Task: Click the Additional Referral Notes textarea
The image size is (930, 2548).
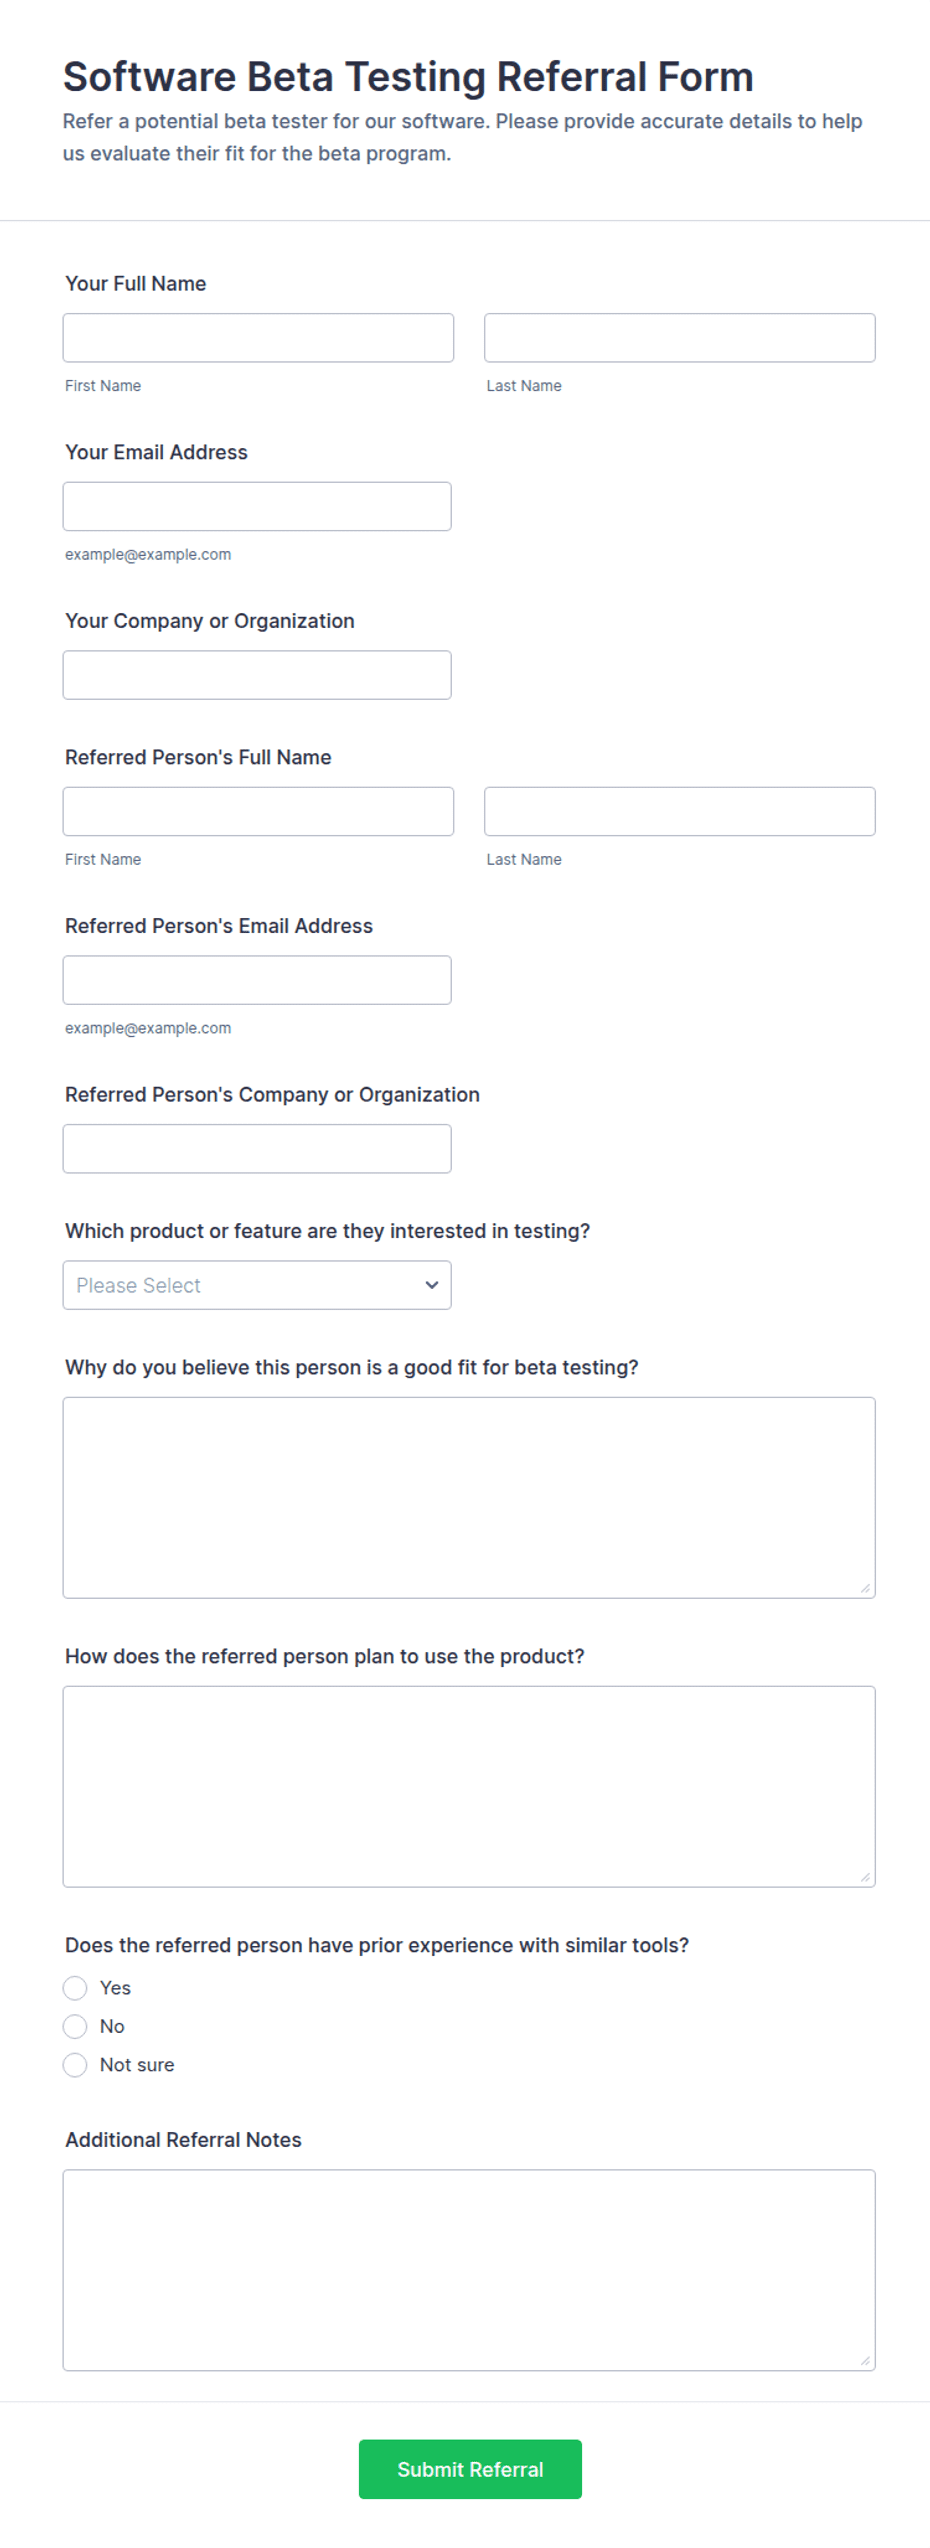Action: coord(469,2270)
